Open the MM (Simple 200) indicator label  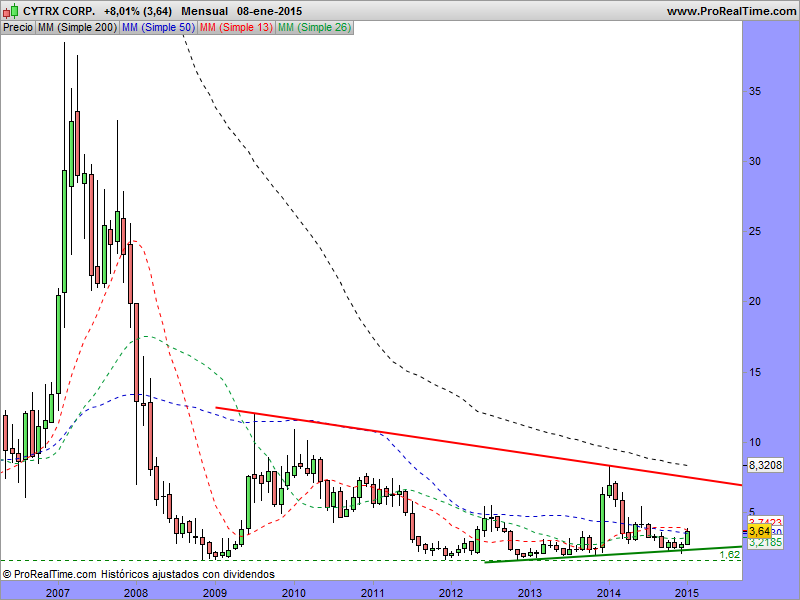(78, 28)
